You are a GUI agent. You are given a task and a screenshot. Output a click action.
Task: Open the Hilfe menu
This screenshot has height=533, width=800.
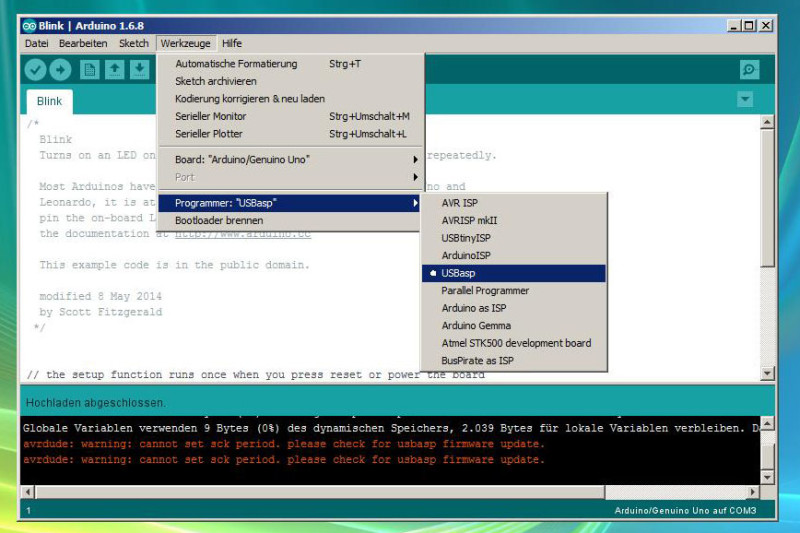click(x=232, y=43)
